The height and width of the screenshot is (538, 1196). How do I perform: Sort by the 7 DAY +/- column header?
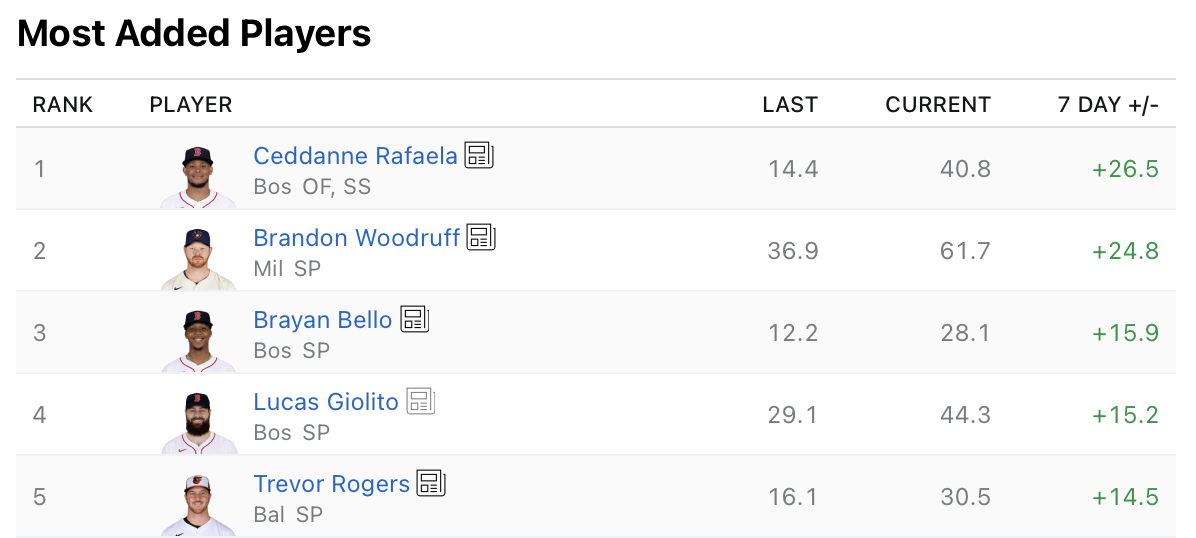pyautogui.click(x=1108, y=105)
